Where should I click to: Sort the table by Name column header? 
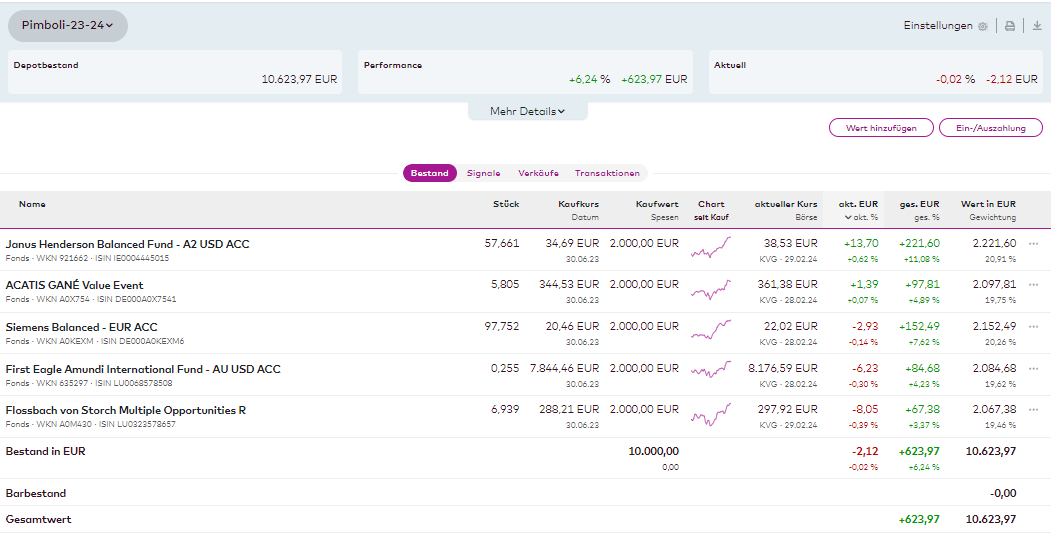pos(32,204)
